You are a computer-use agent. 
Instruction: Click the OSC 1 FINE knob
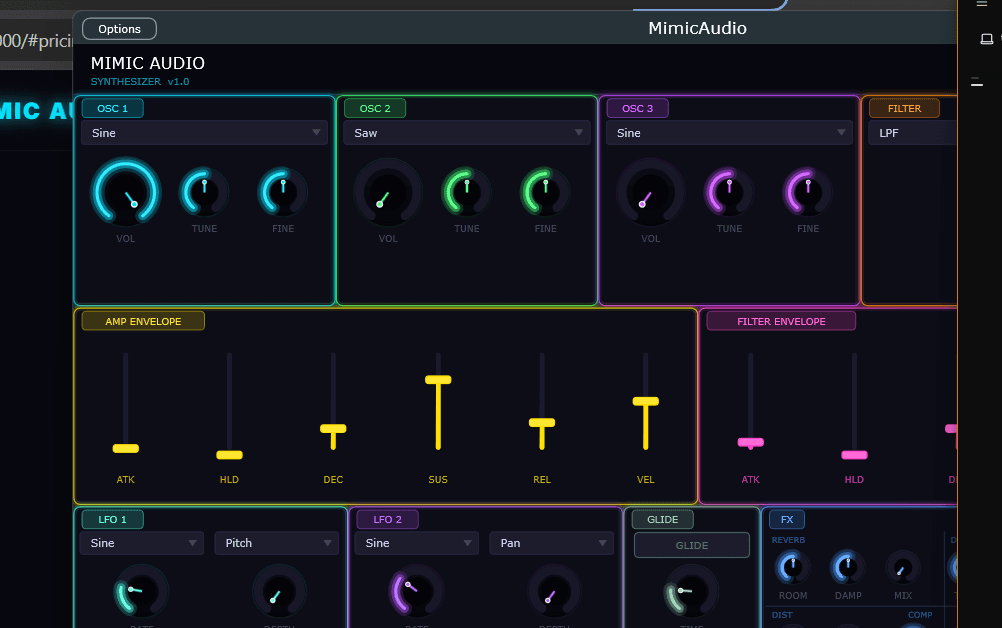(x=283, y=192)
